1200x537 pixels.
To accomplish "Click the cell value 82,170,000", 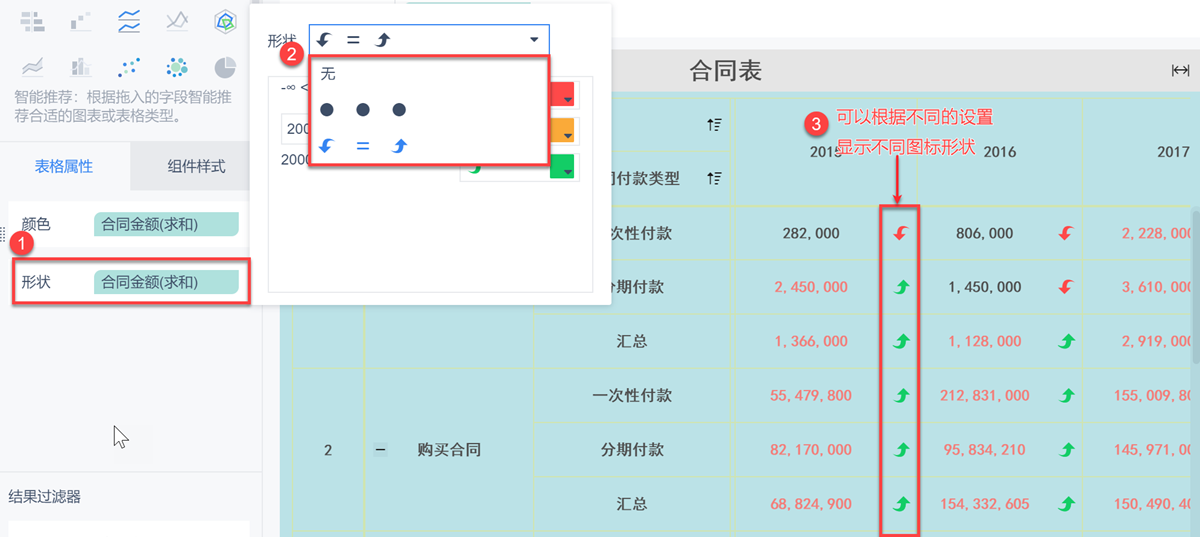I will coord(811,449).
